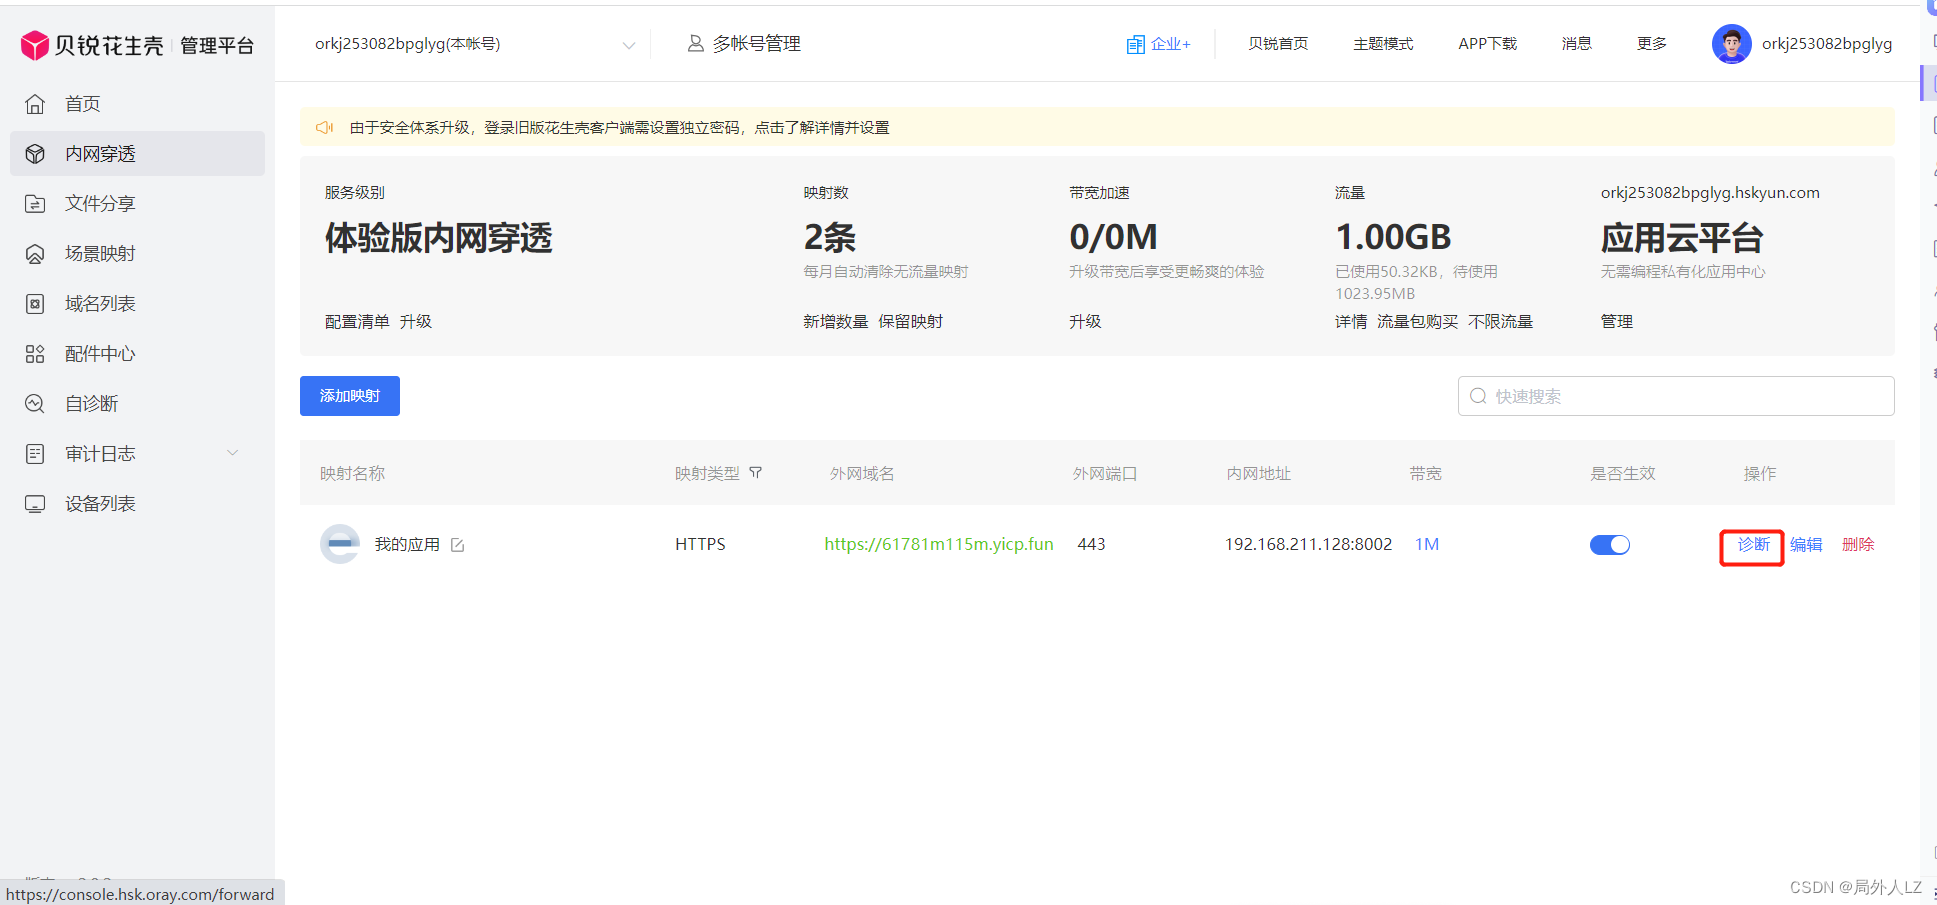Click the 多帐号管理 person icon
The width and height of the screenshot is (1937, 905).
pos(696,44)
